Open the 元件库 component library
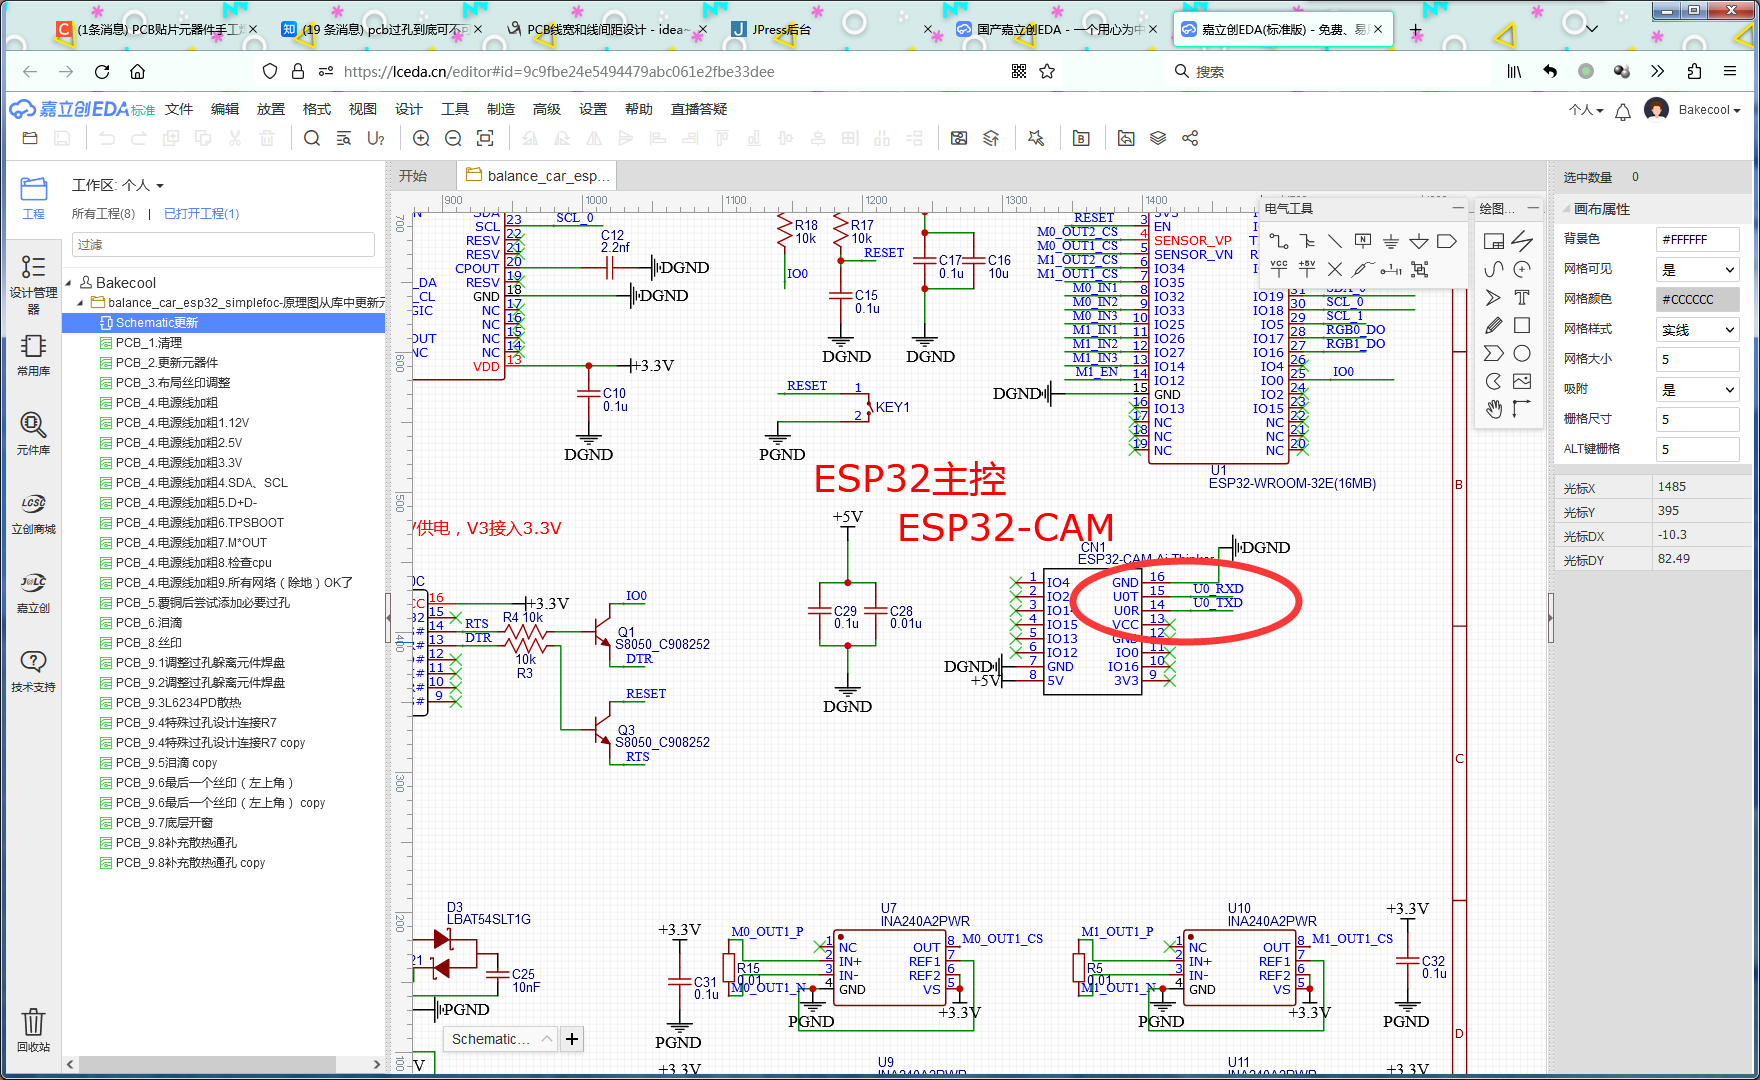1760x1080 pixels. (33, 433)
